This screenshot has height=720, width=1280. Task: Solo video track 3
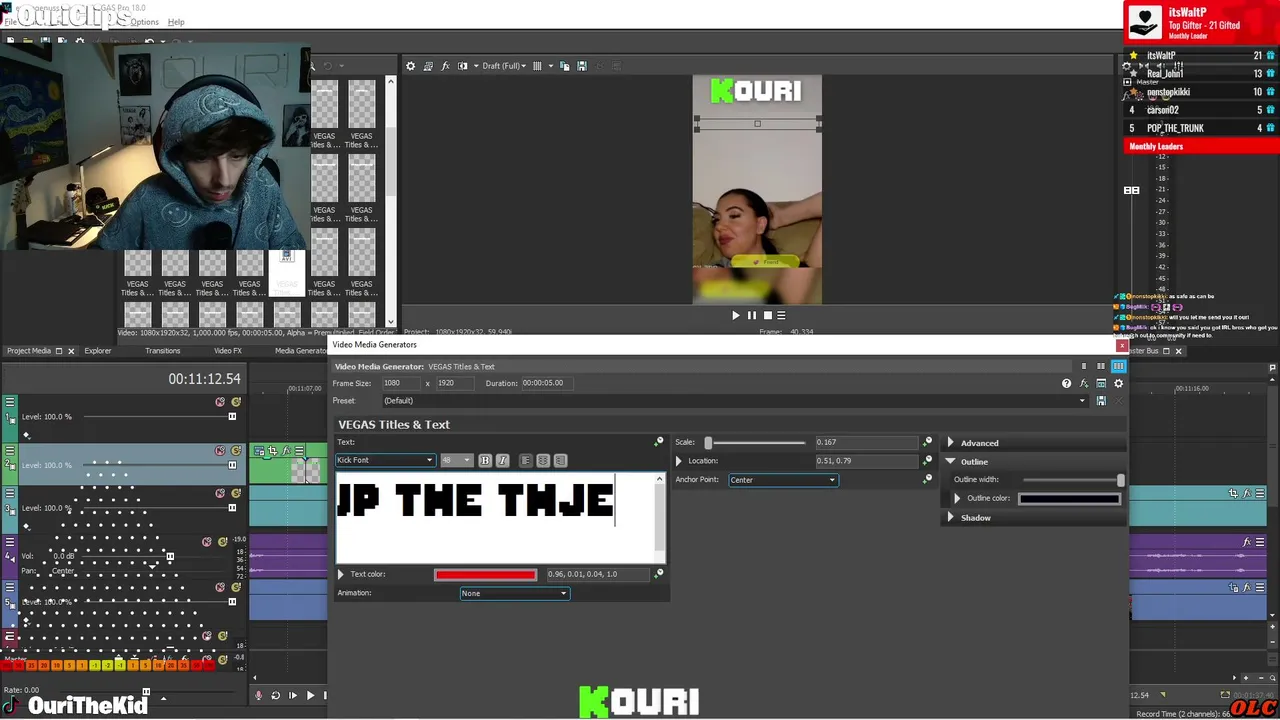[x=236, y=493]
